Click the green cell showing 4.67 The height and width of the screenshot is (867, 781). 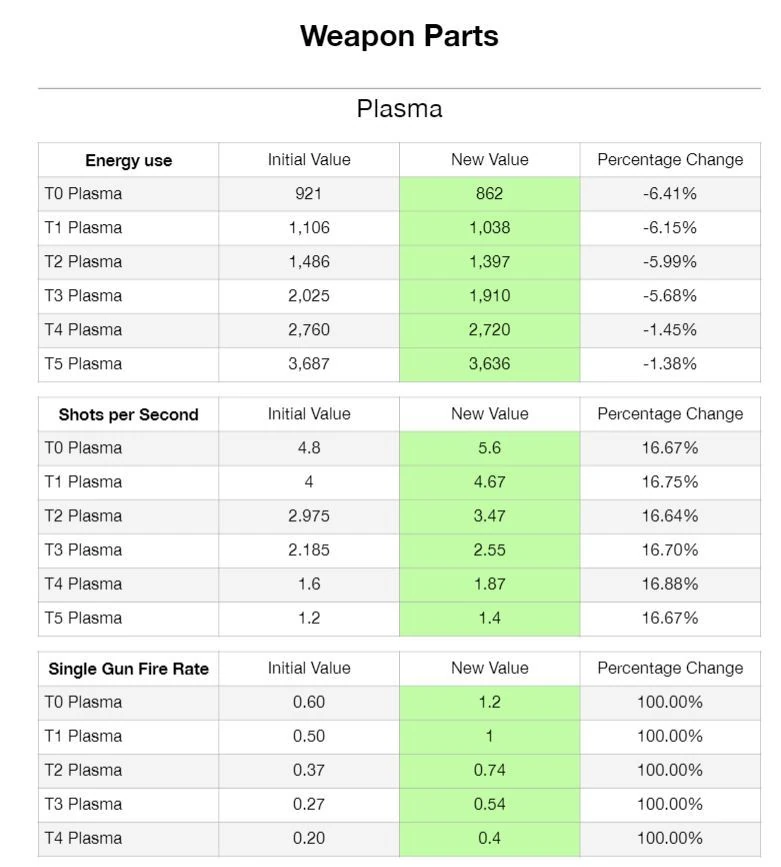[x=489, y=482]
